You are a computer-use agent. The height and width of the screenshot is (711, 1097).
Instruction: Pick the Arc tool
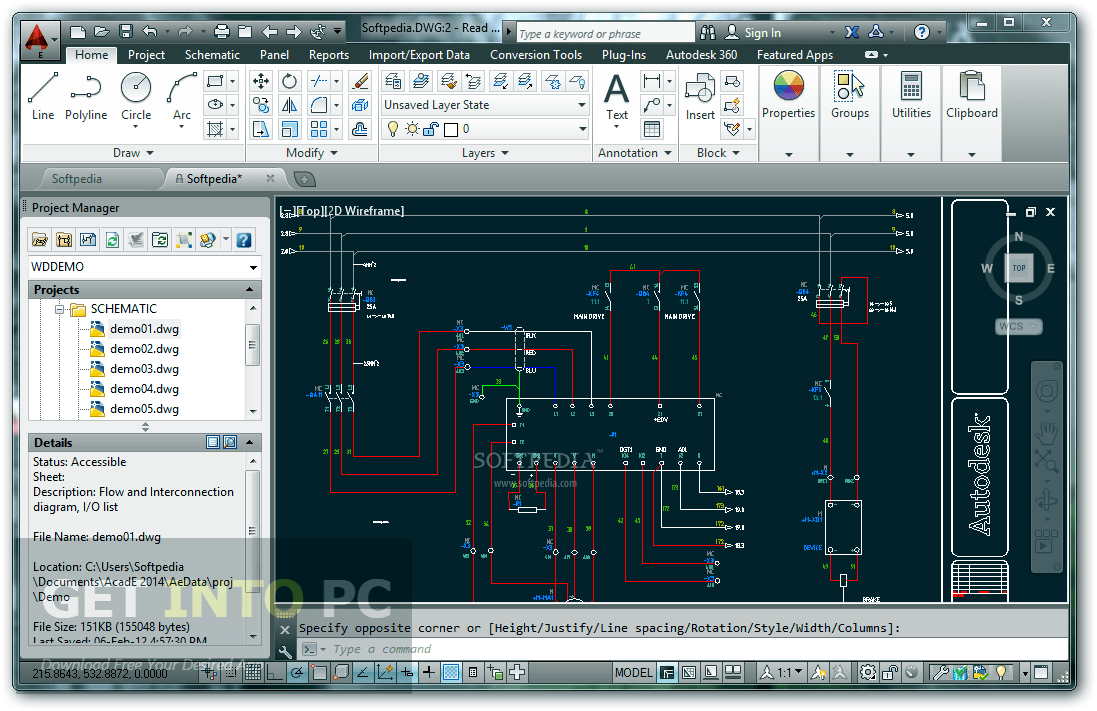click(182, 97)
